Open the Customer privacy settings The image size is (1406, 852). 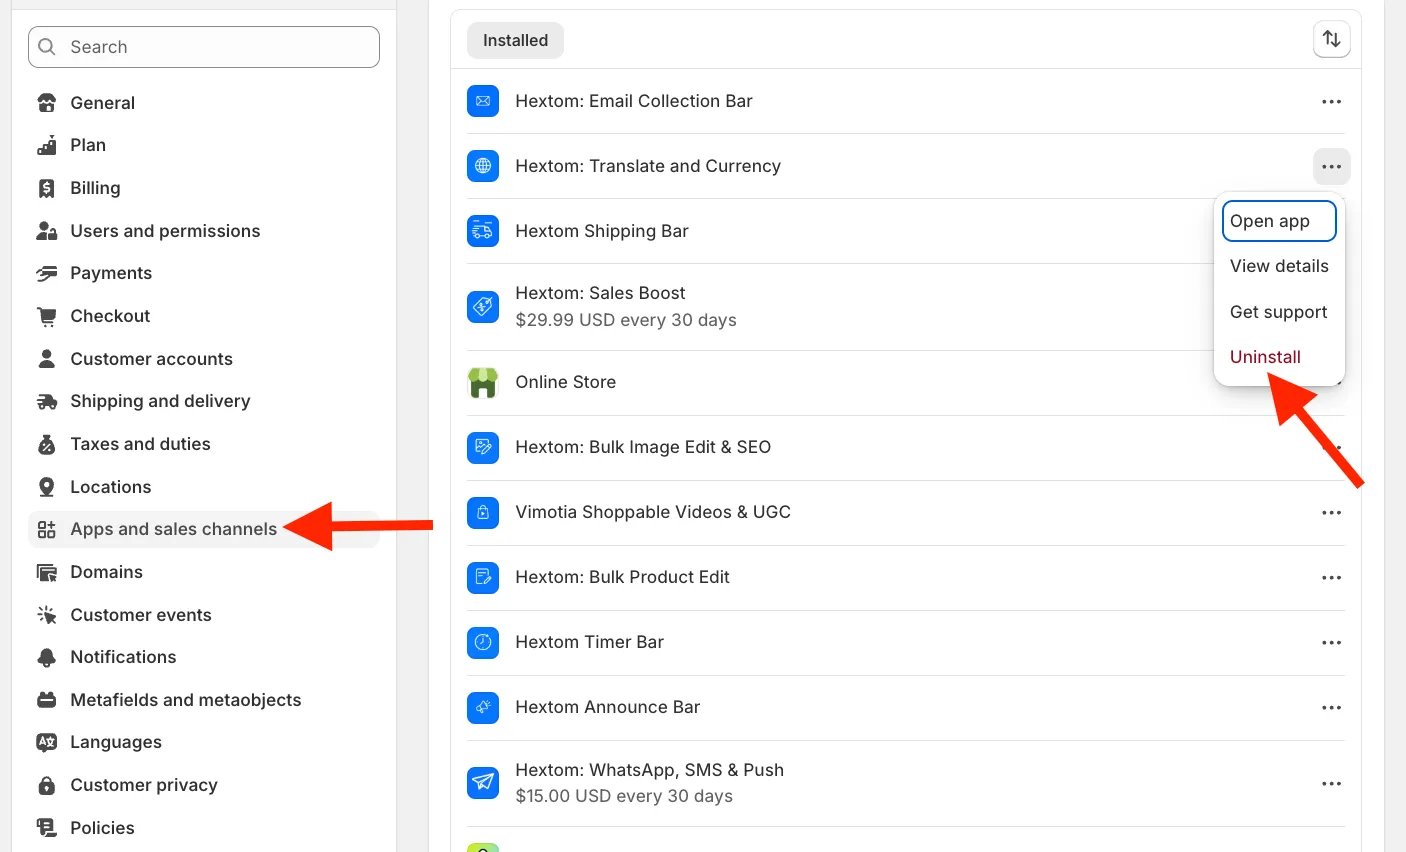(x=204, y=785)
